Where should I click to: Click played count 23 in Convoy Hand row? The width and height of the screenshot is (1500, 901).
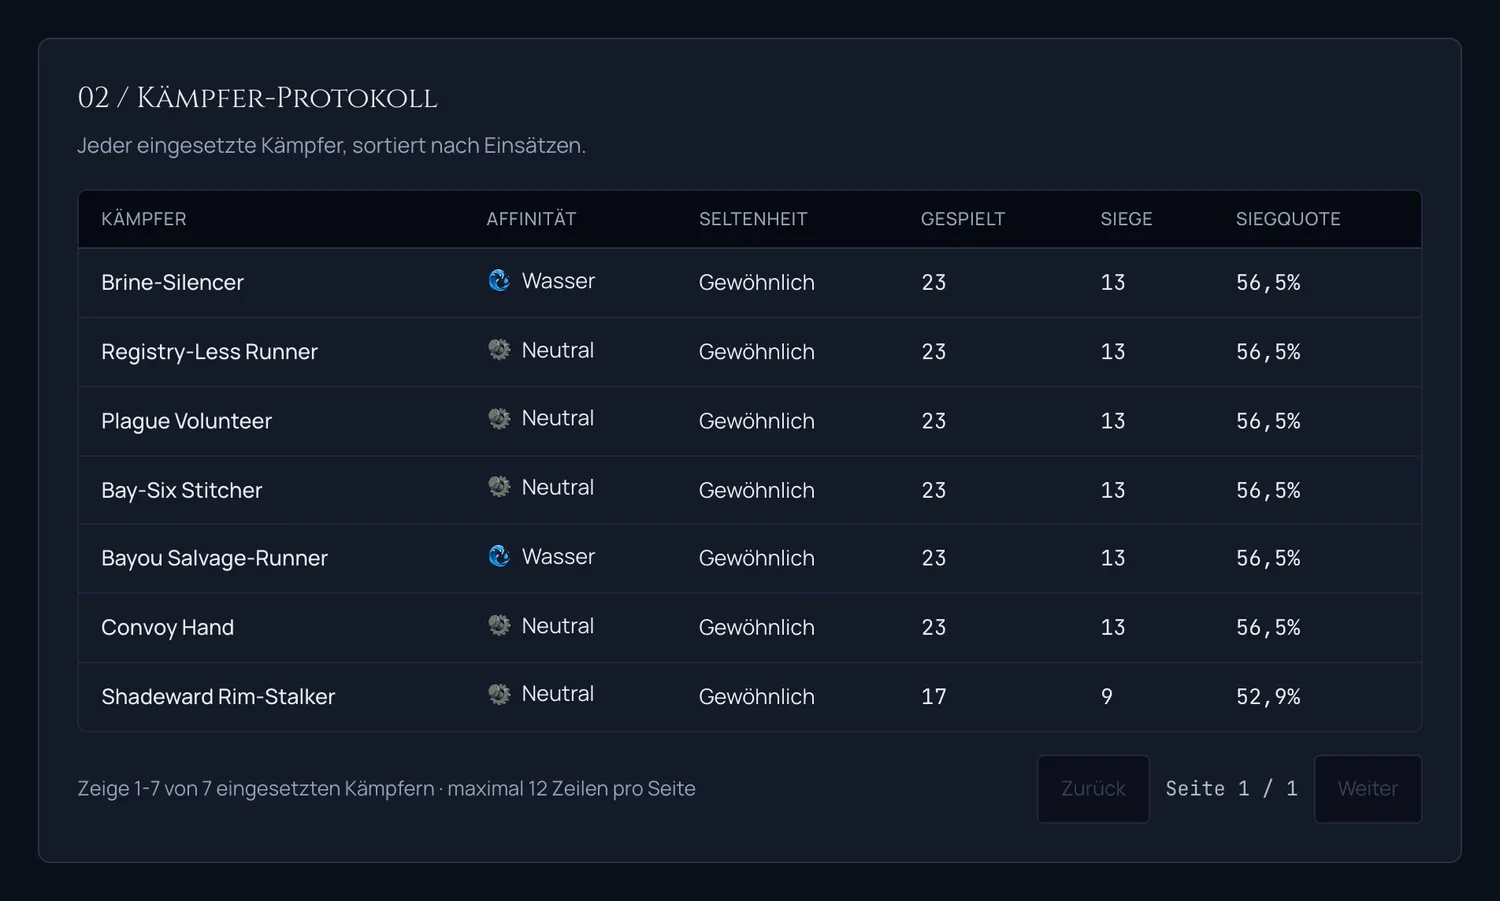click(x=934, y=627)
